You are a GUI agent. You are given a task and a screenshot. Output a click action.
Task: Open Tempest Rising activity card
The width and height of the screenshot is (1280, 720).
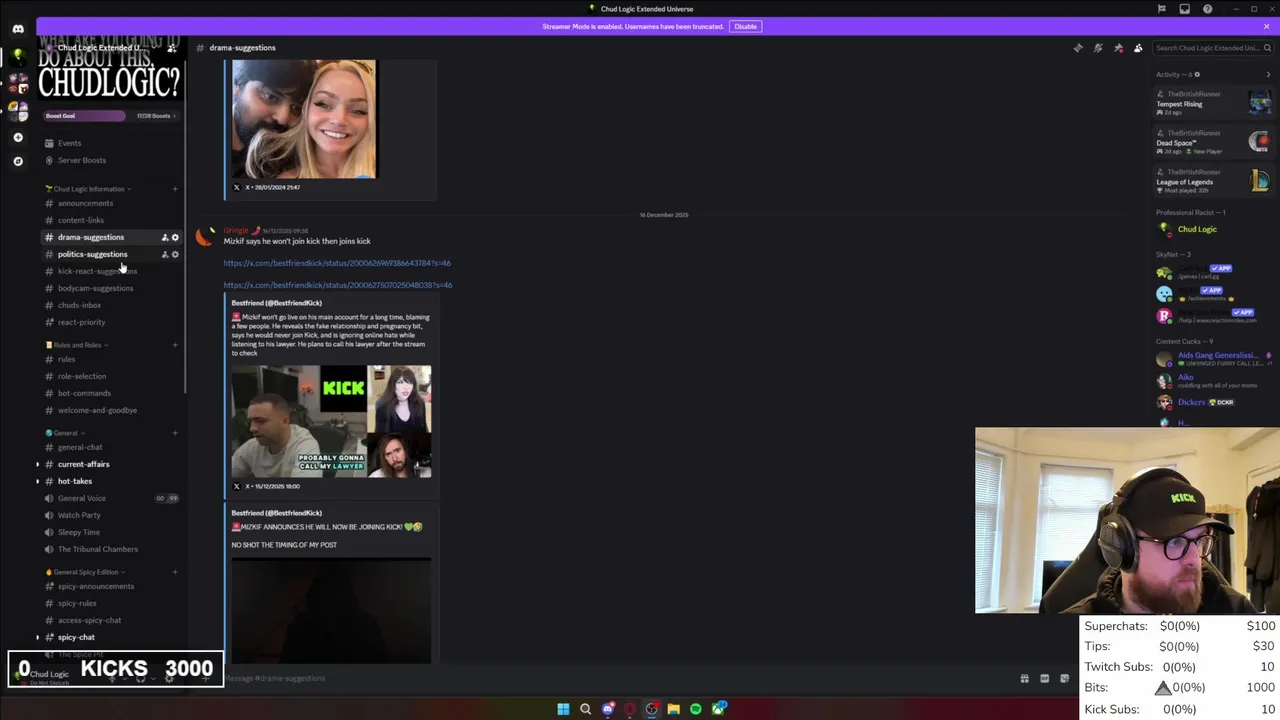click(x=1213, y=101)
